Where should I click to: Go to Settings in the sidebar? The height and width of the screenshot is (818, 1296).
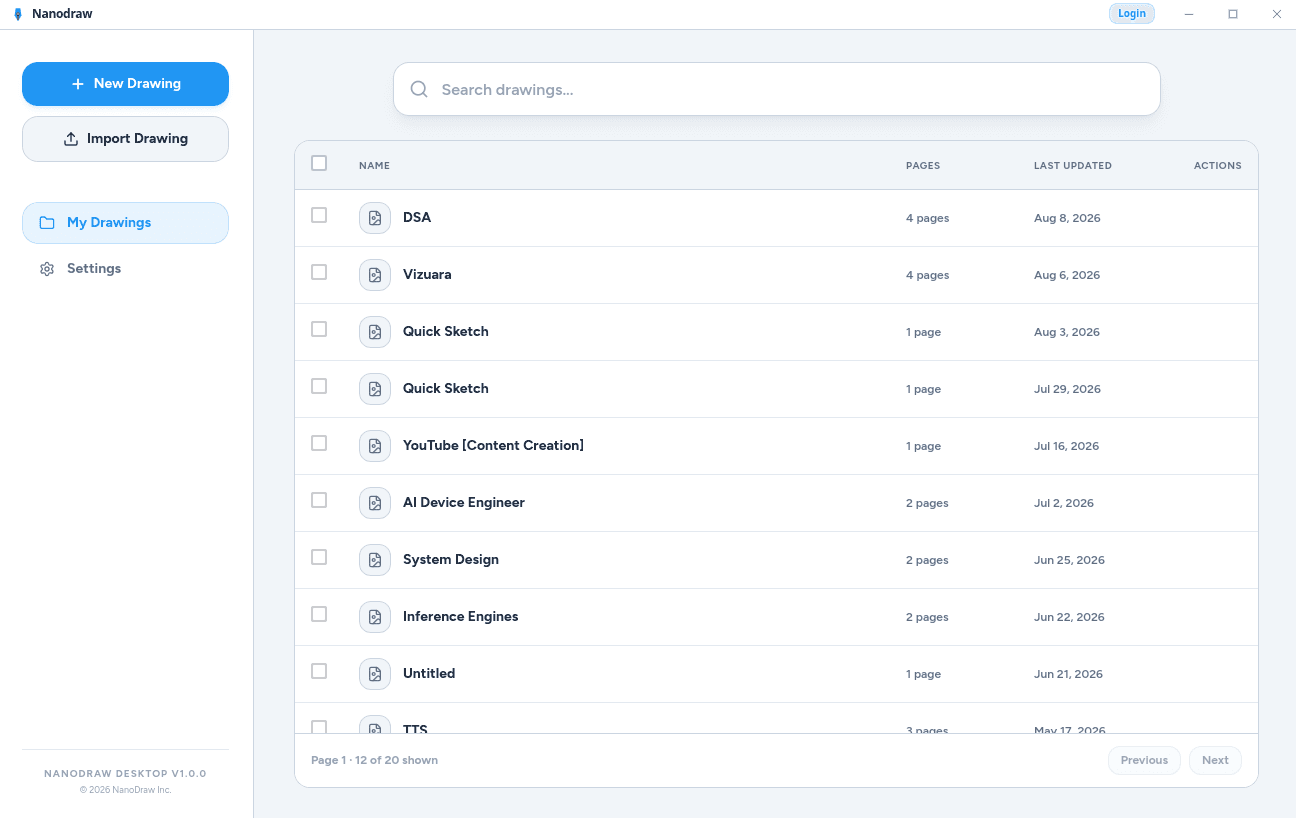pyautogui.click(x=125, y=269)
